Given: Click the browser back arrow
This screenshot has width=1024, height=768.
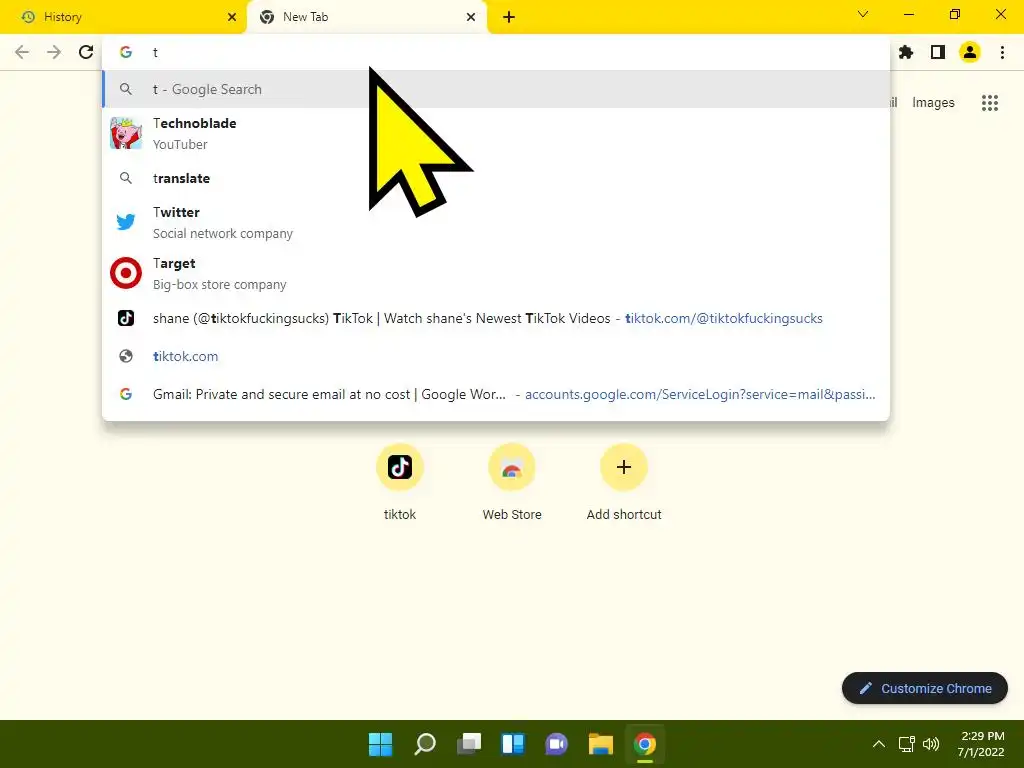Looking at the screenshot, I should [x=22, y=52].
